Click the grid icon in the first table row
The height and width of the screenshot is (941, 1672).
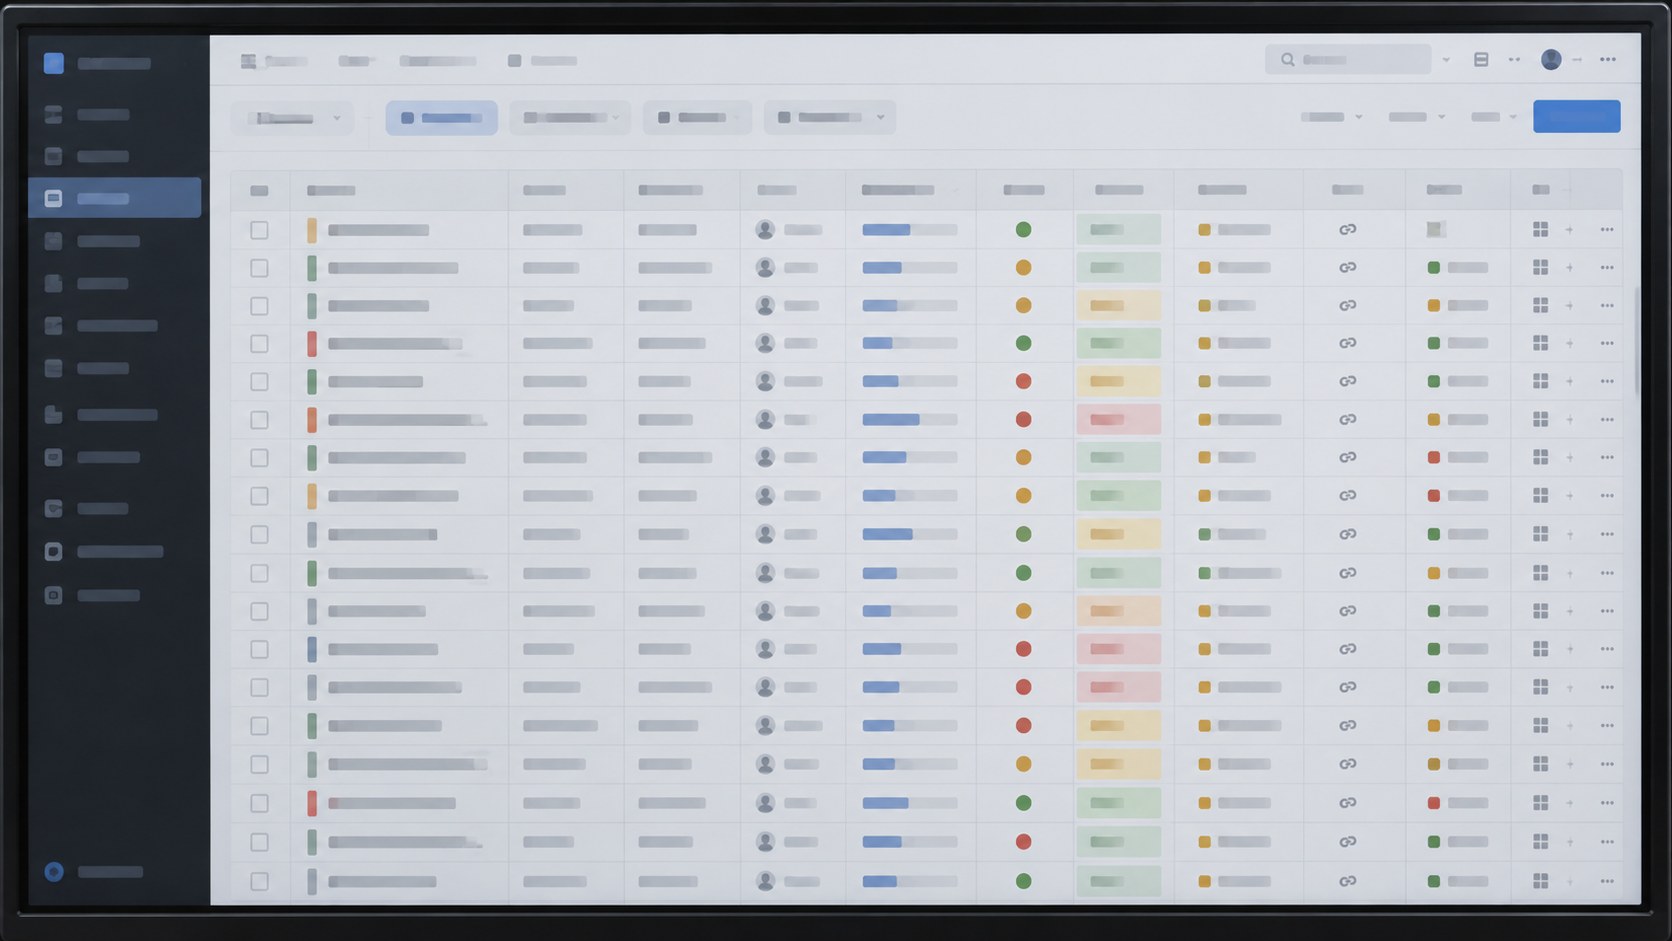pyautogui.click(x=1540, y=230)
